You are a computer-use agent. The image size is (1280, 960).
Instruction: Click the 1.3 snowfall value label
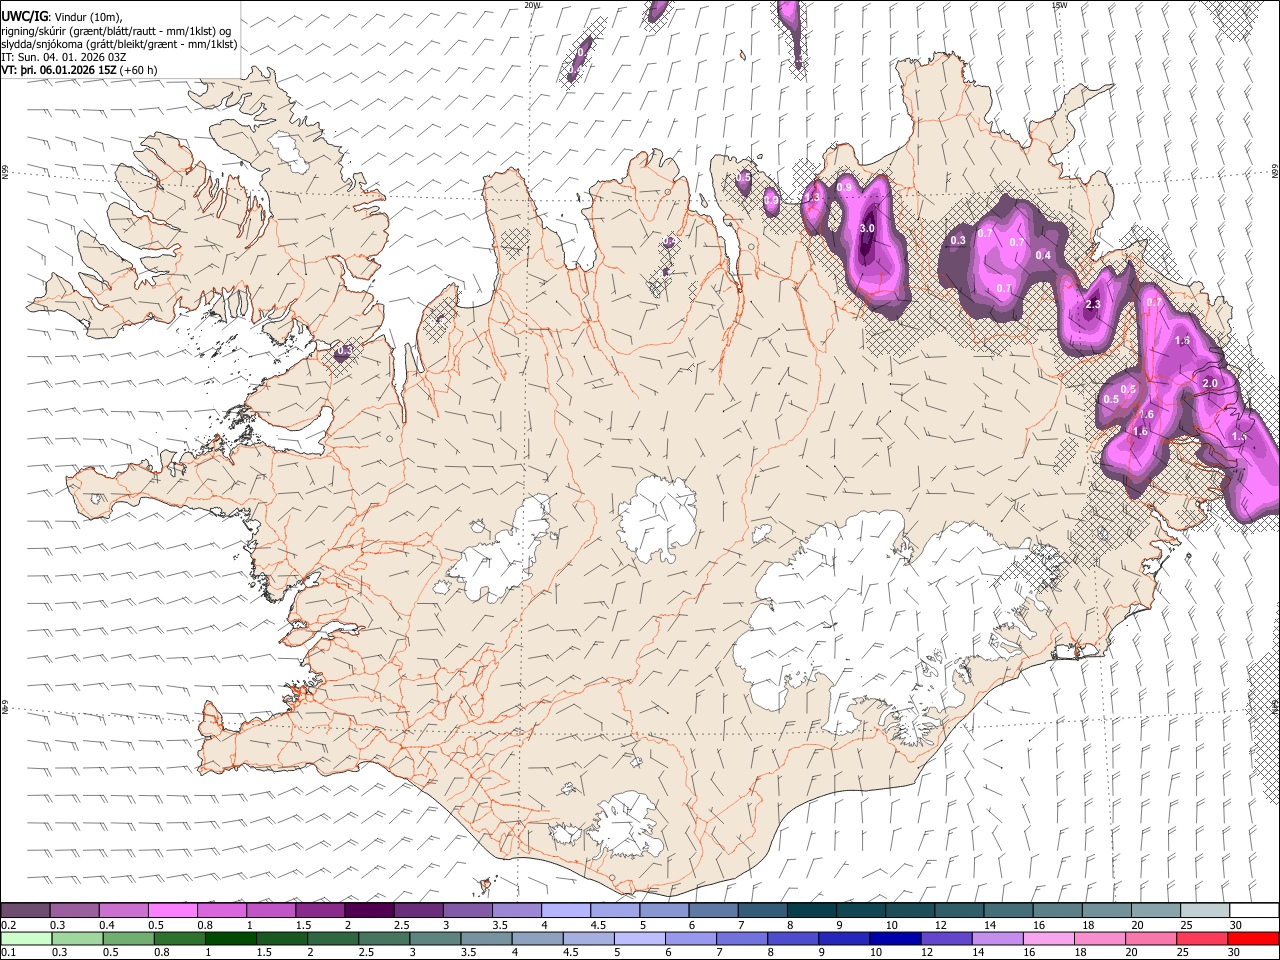[812, 198]
